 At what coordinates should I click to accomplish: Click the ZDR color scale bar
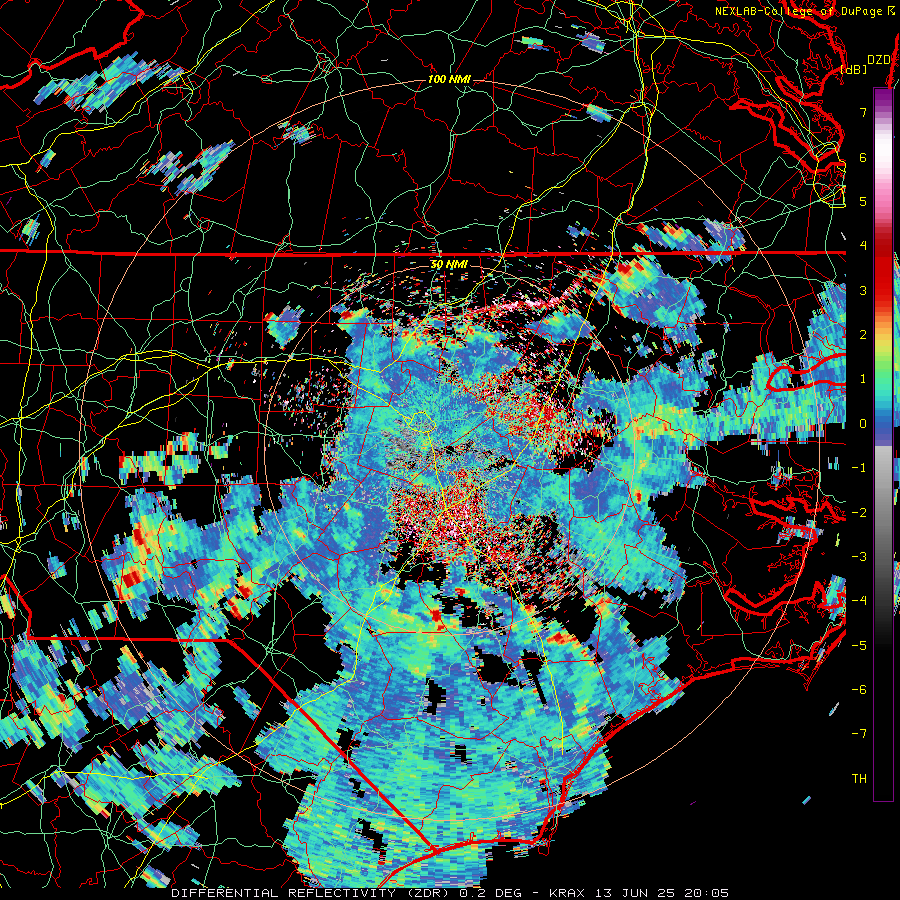coord(883,444)
